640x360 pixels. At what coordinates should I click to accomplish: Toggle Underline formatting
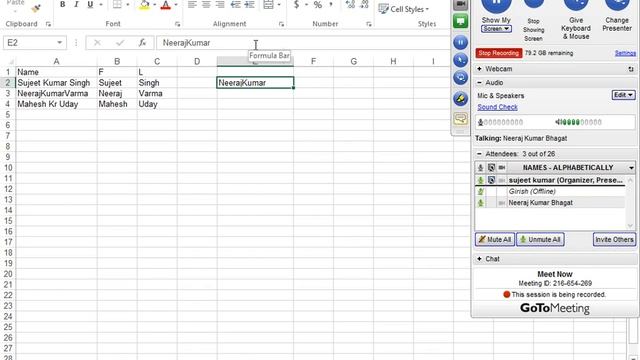[x=90, y=4]
